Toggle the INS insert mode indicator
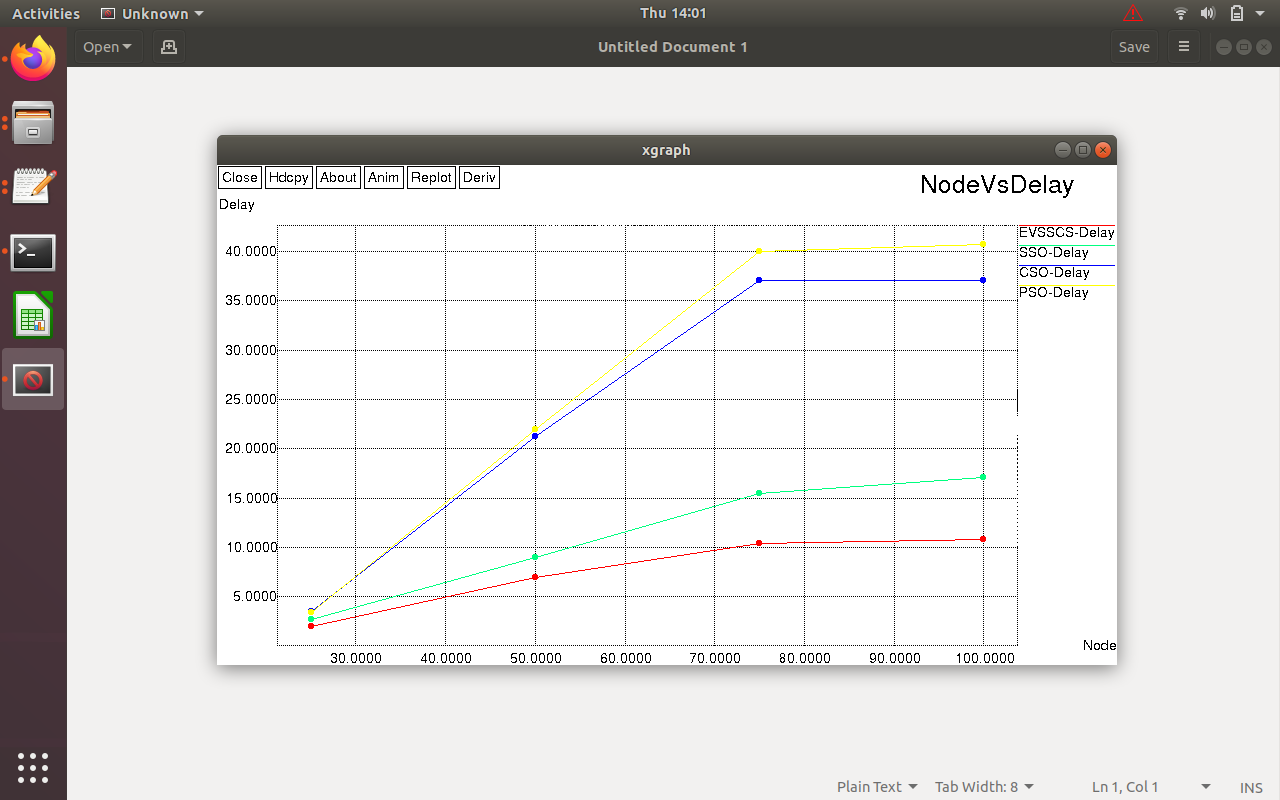The height and width of the screenshot is (800, 1280). (1251, 788)
